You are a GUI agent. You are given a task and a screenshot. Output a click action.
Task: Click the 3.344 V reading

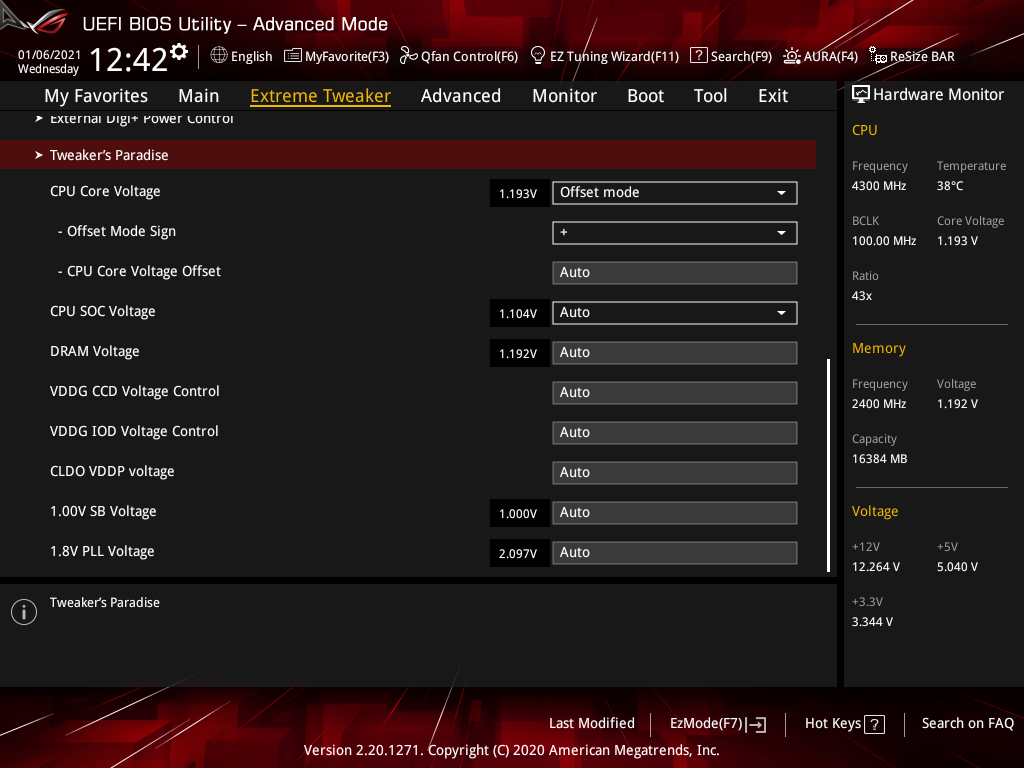pos(872,621)
